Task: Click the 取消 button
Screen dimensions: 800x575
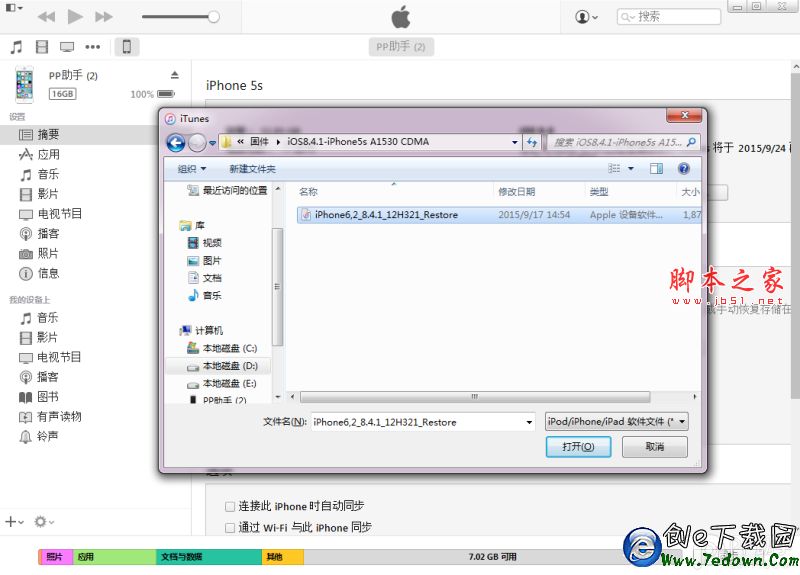Action: pos(655,447)
